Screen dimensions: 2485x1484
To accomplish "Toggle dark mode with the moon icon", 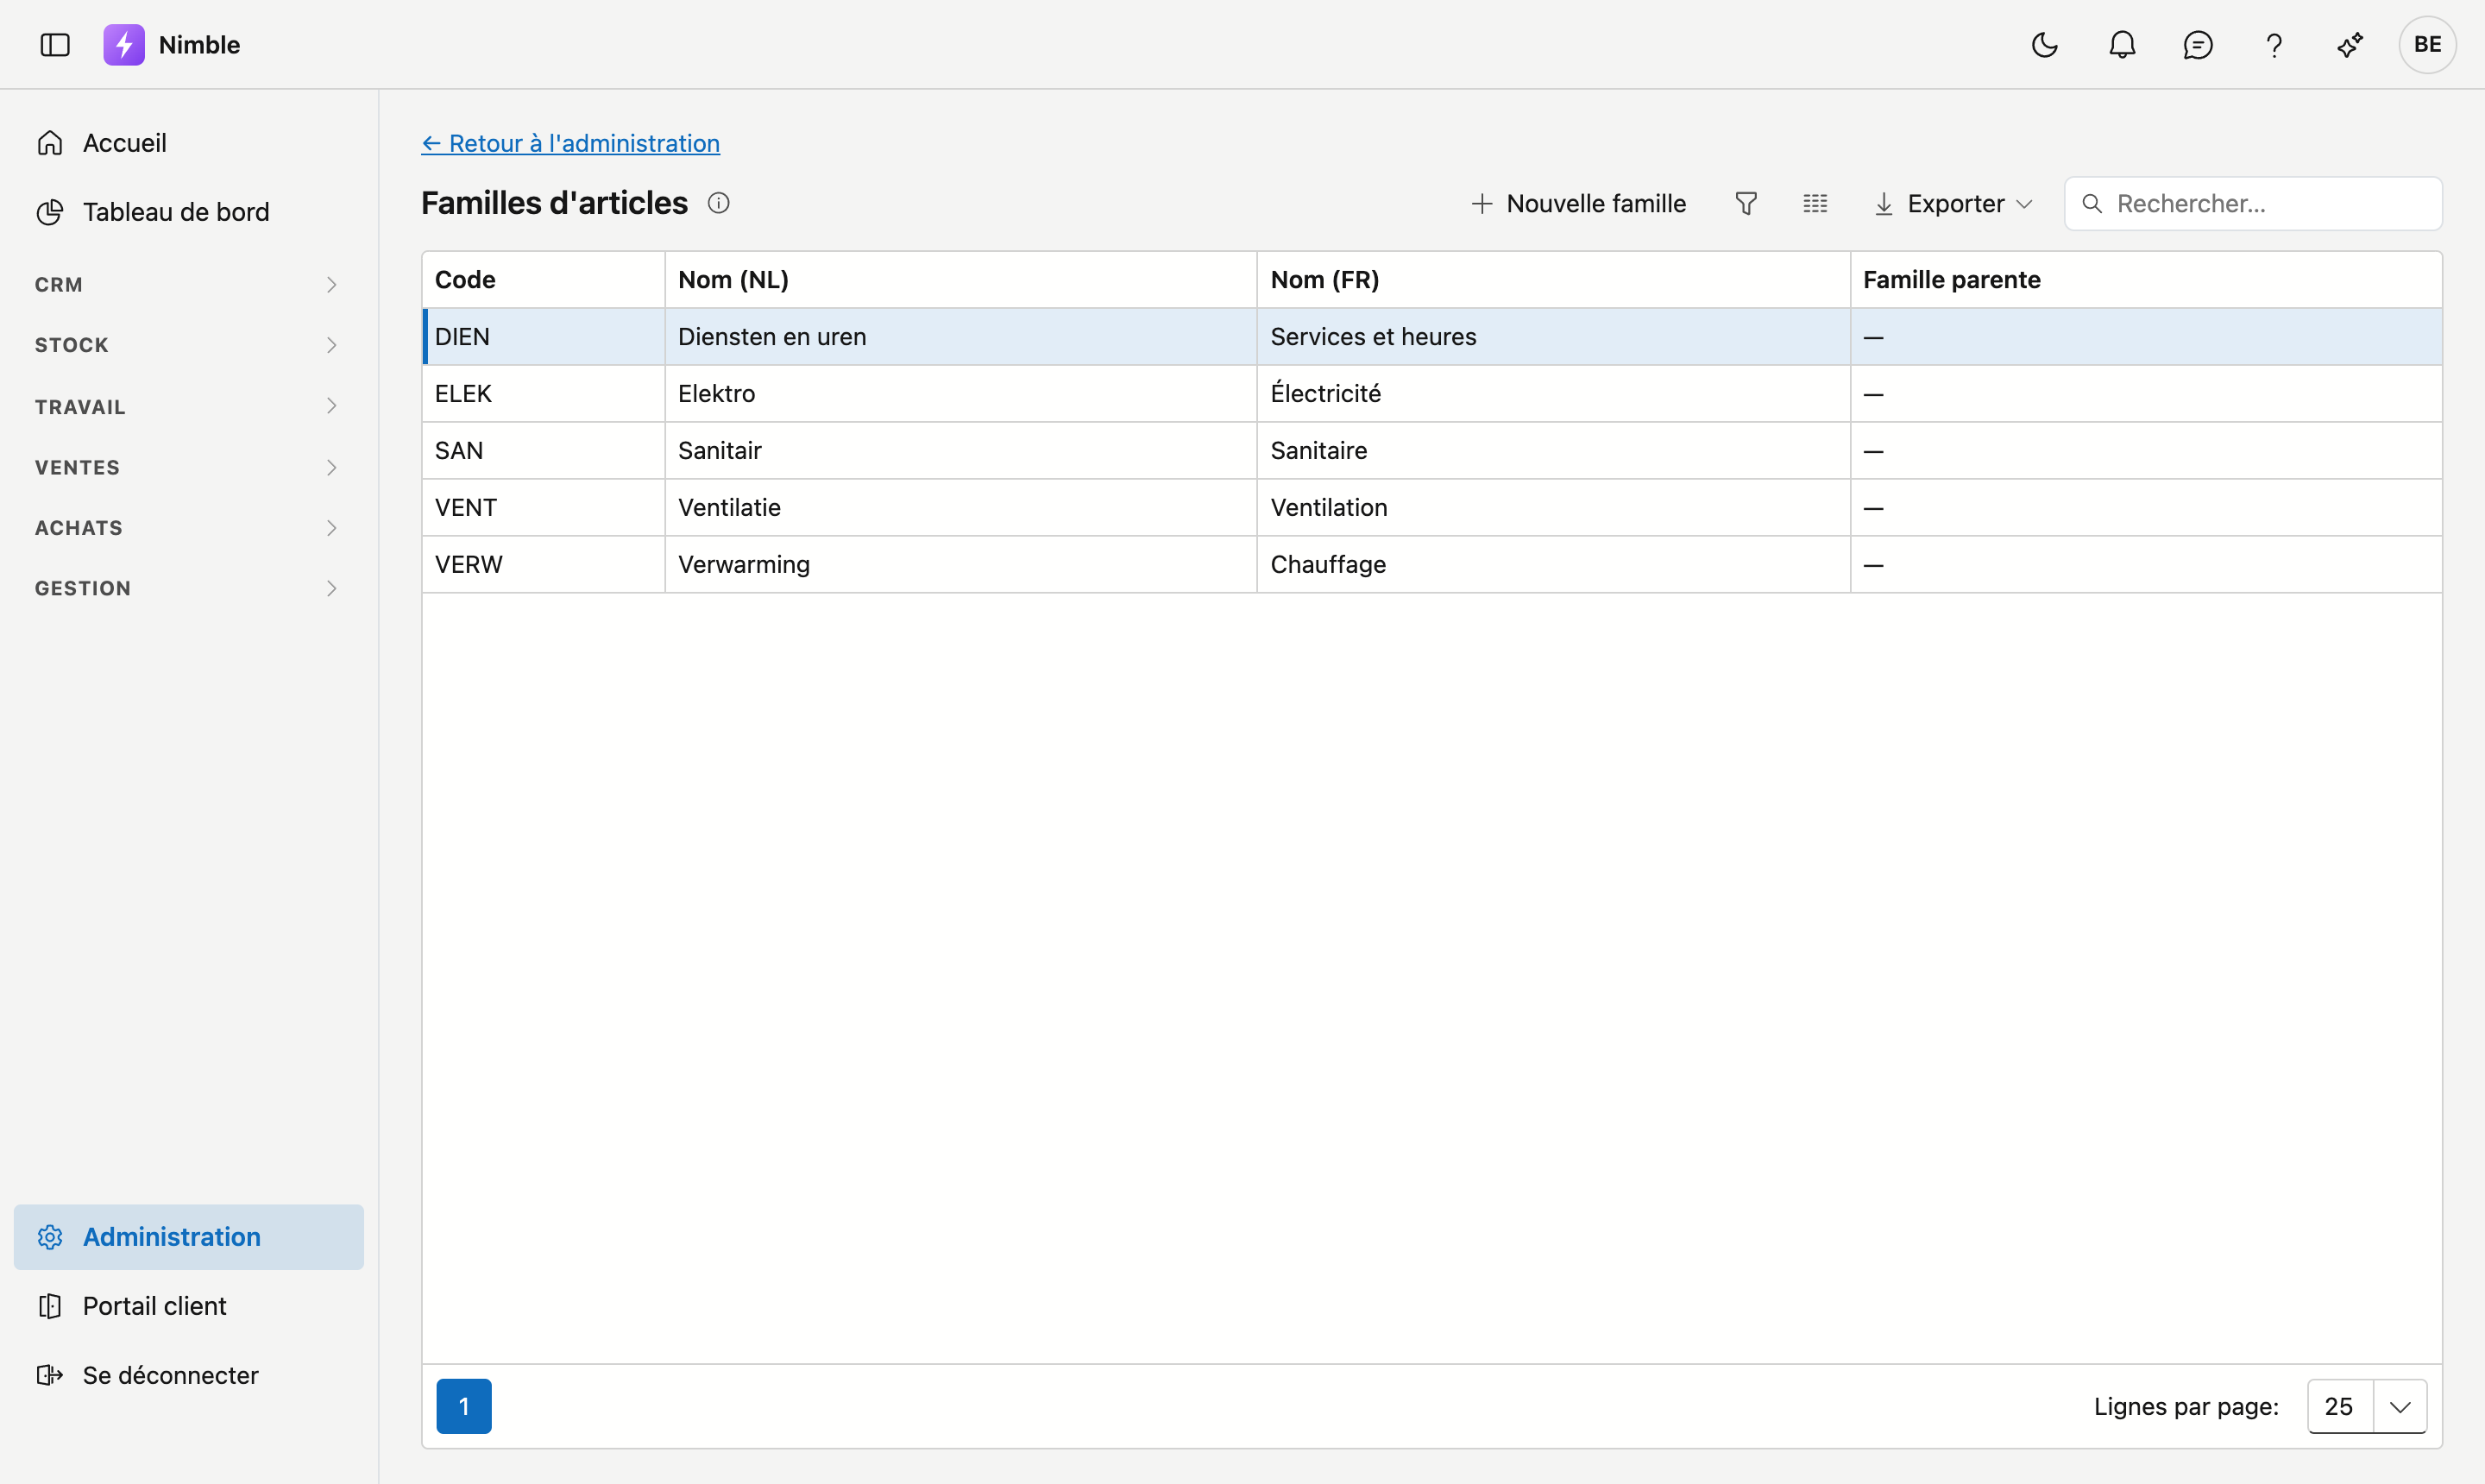I will click(2044, 45).
